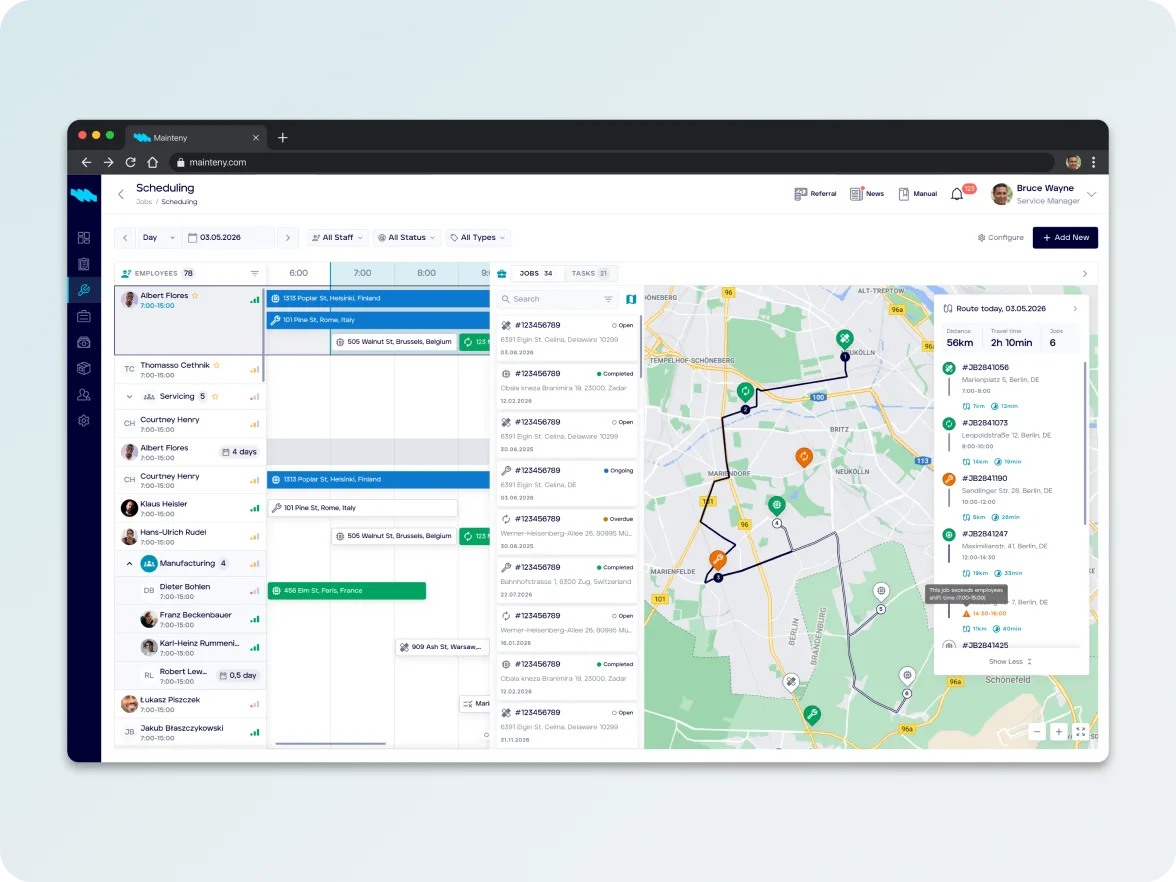Open the box package icon in sidebar

(x=84, y=368)
